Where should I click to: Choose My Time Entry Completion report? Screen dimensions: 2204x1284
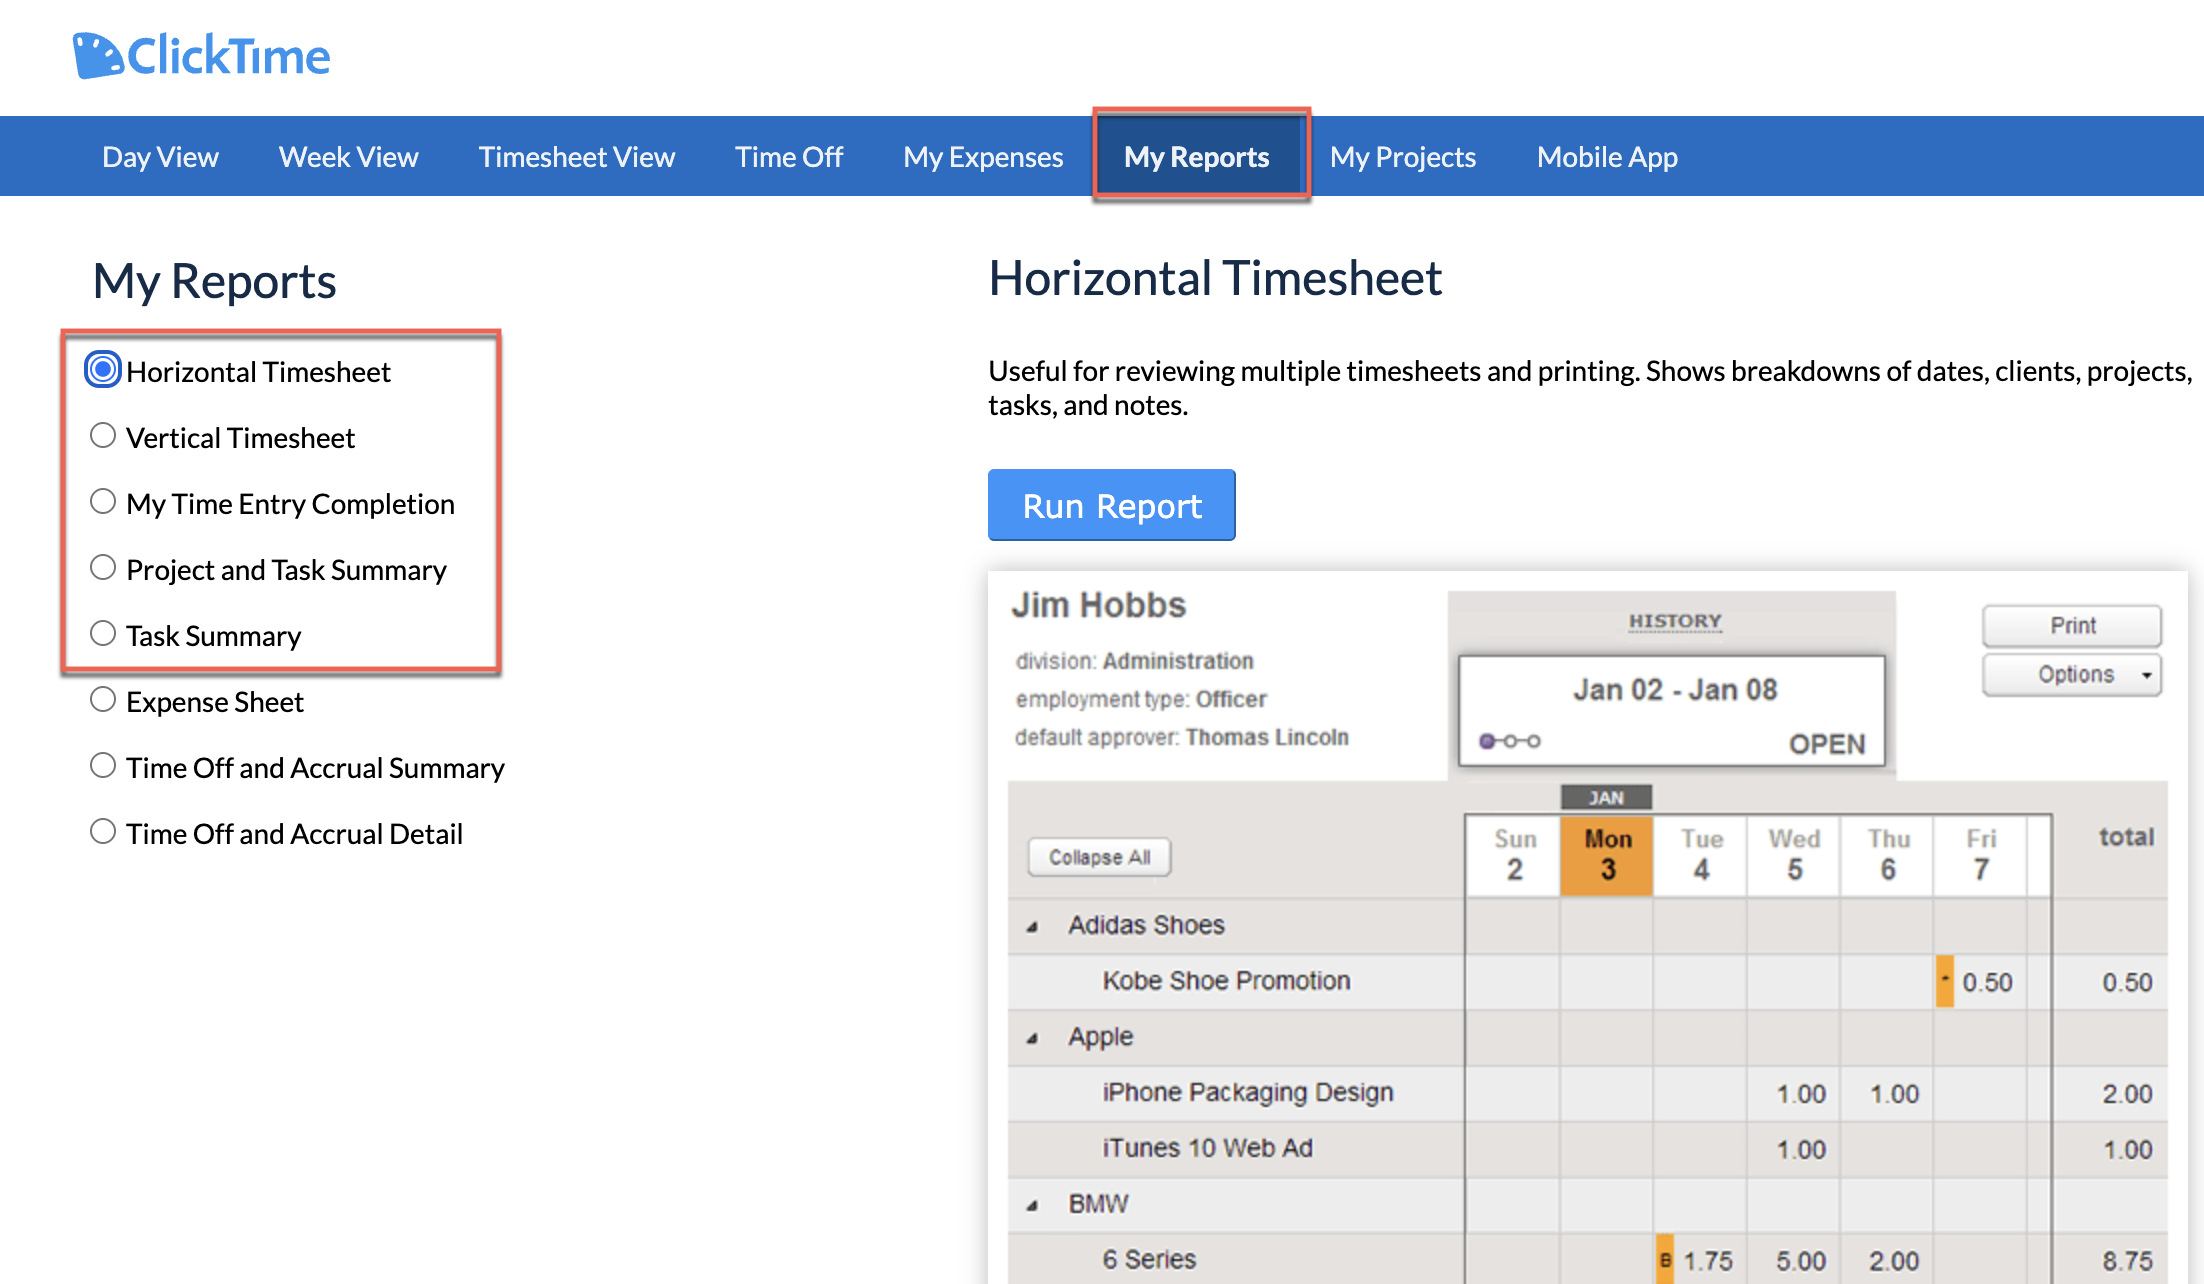click(103, 502)
